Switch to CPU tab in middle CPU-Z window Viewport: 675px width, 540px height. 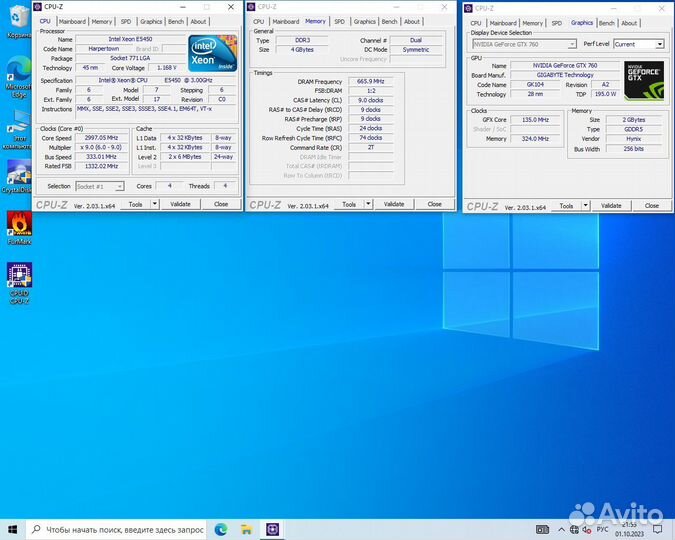tap(259, 22)
